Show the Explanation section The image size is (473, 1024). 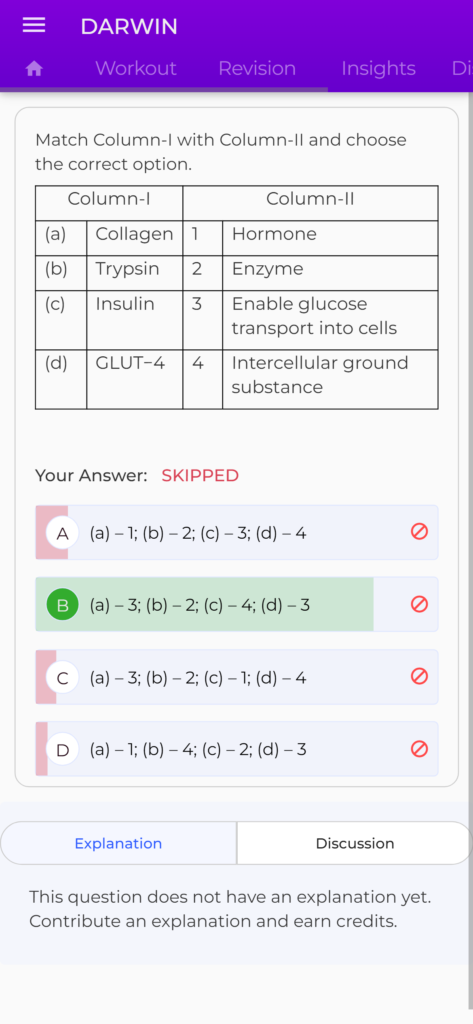coord(118,843)
